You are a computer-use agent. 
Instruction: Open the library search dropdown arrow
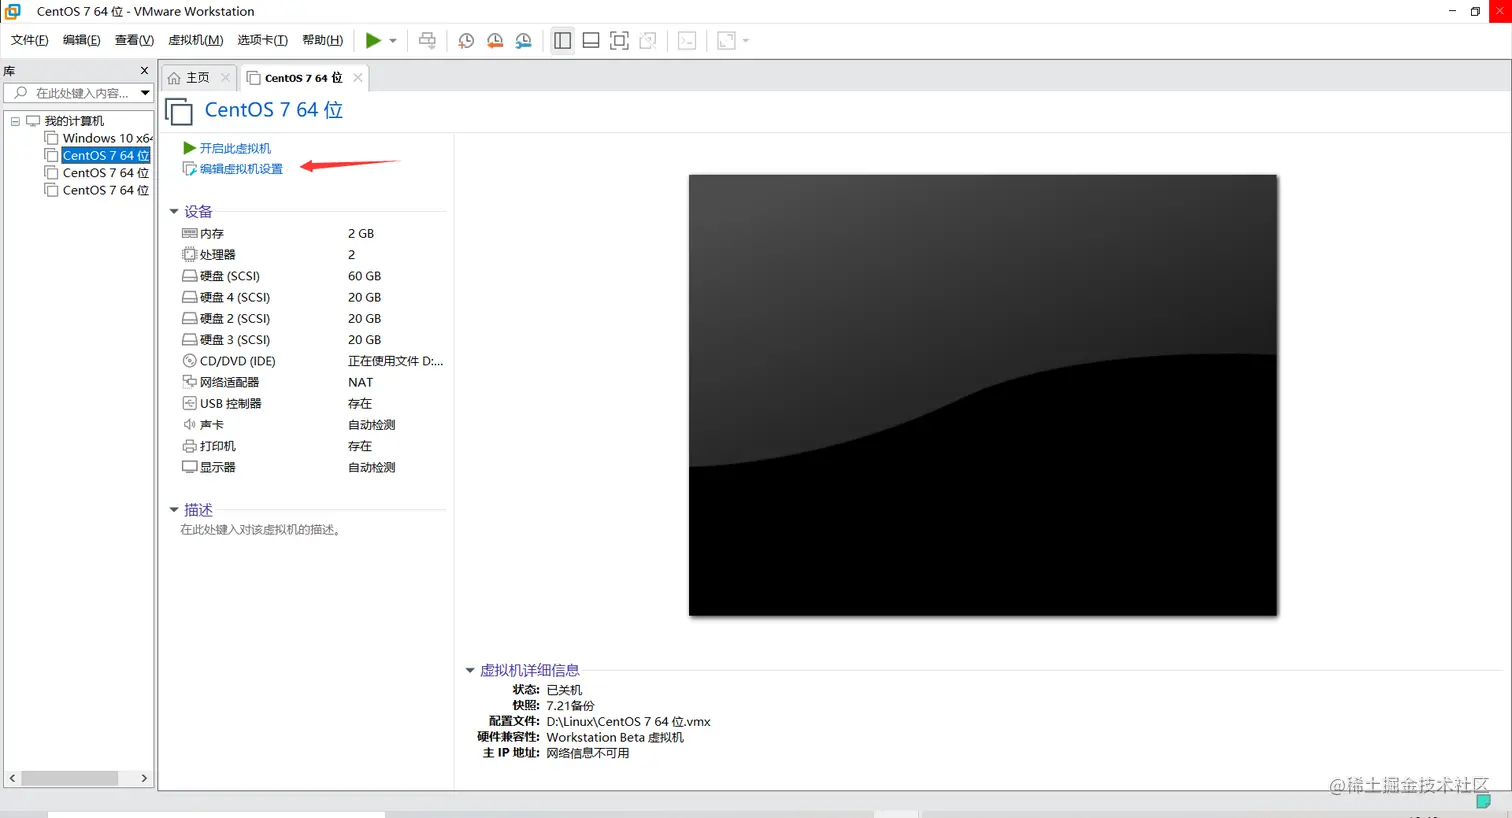[x=145, y=93]
